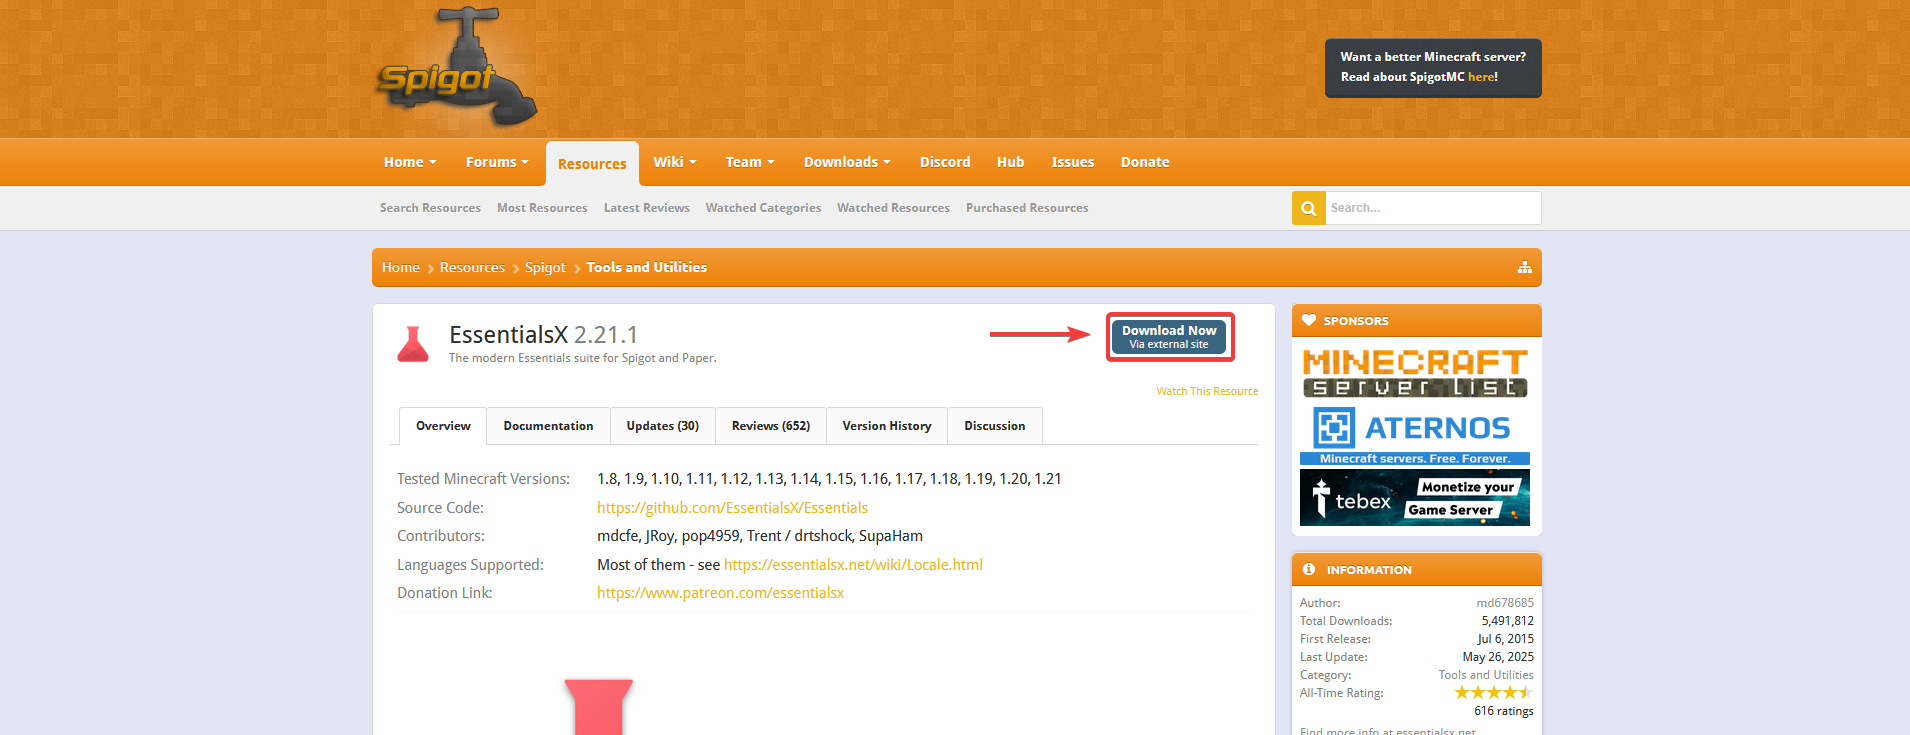Viewport: 1910px width, 735px height.
Task: Open the Version History tab
Action: [886, 426]
